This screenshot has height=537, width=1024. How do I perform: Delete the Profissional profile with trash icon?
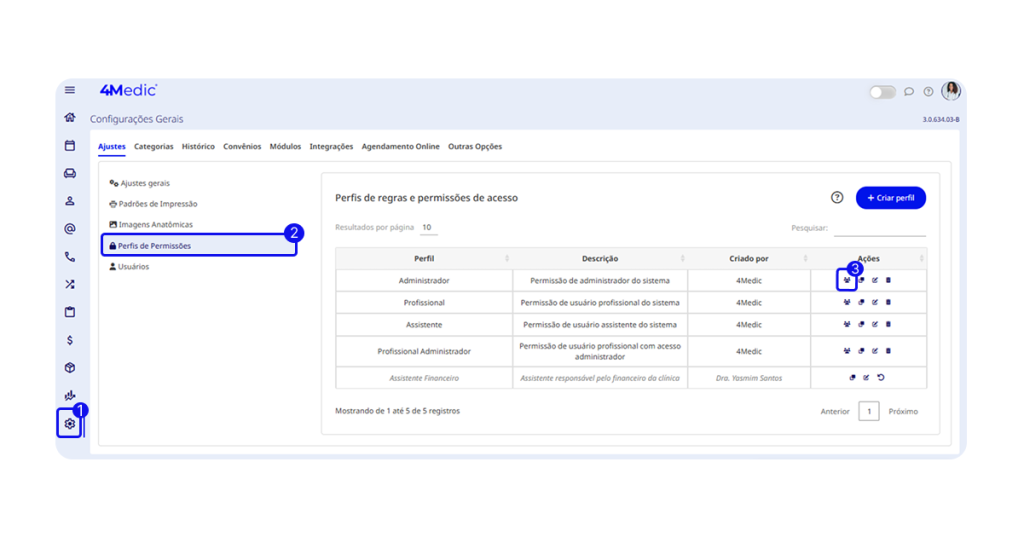(888, 302)
